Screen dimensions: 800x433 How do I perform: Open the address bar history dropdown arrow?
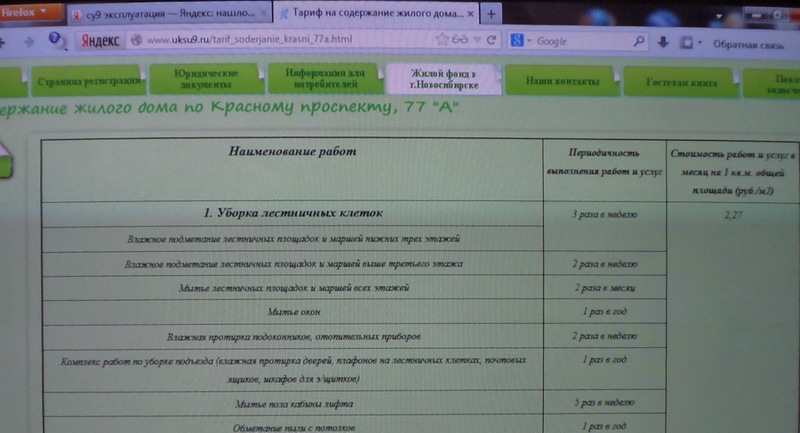[x=478, y=40]
